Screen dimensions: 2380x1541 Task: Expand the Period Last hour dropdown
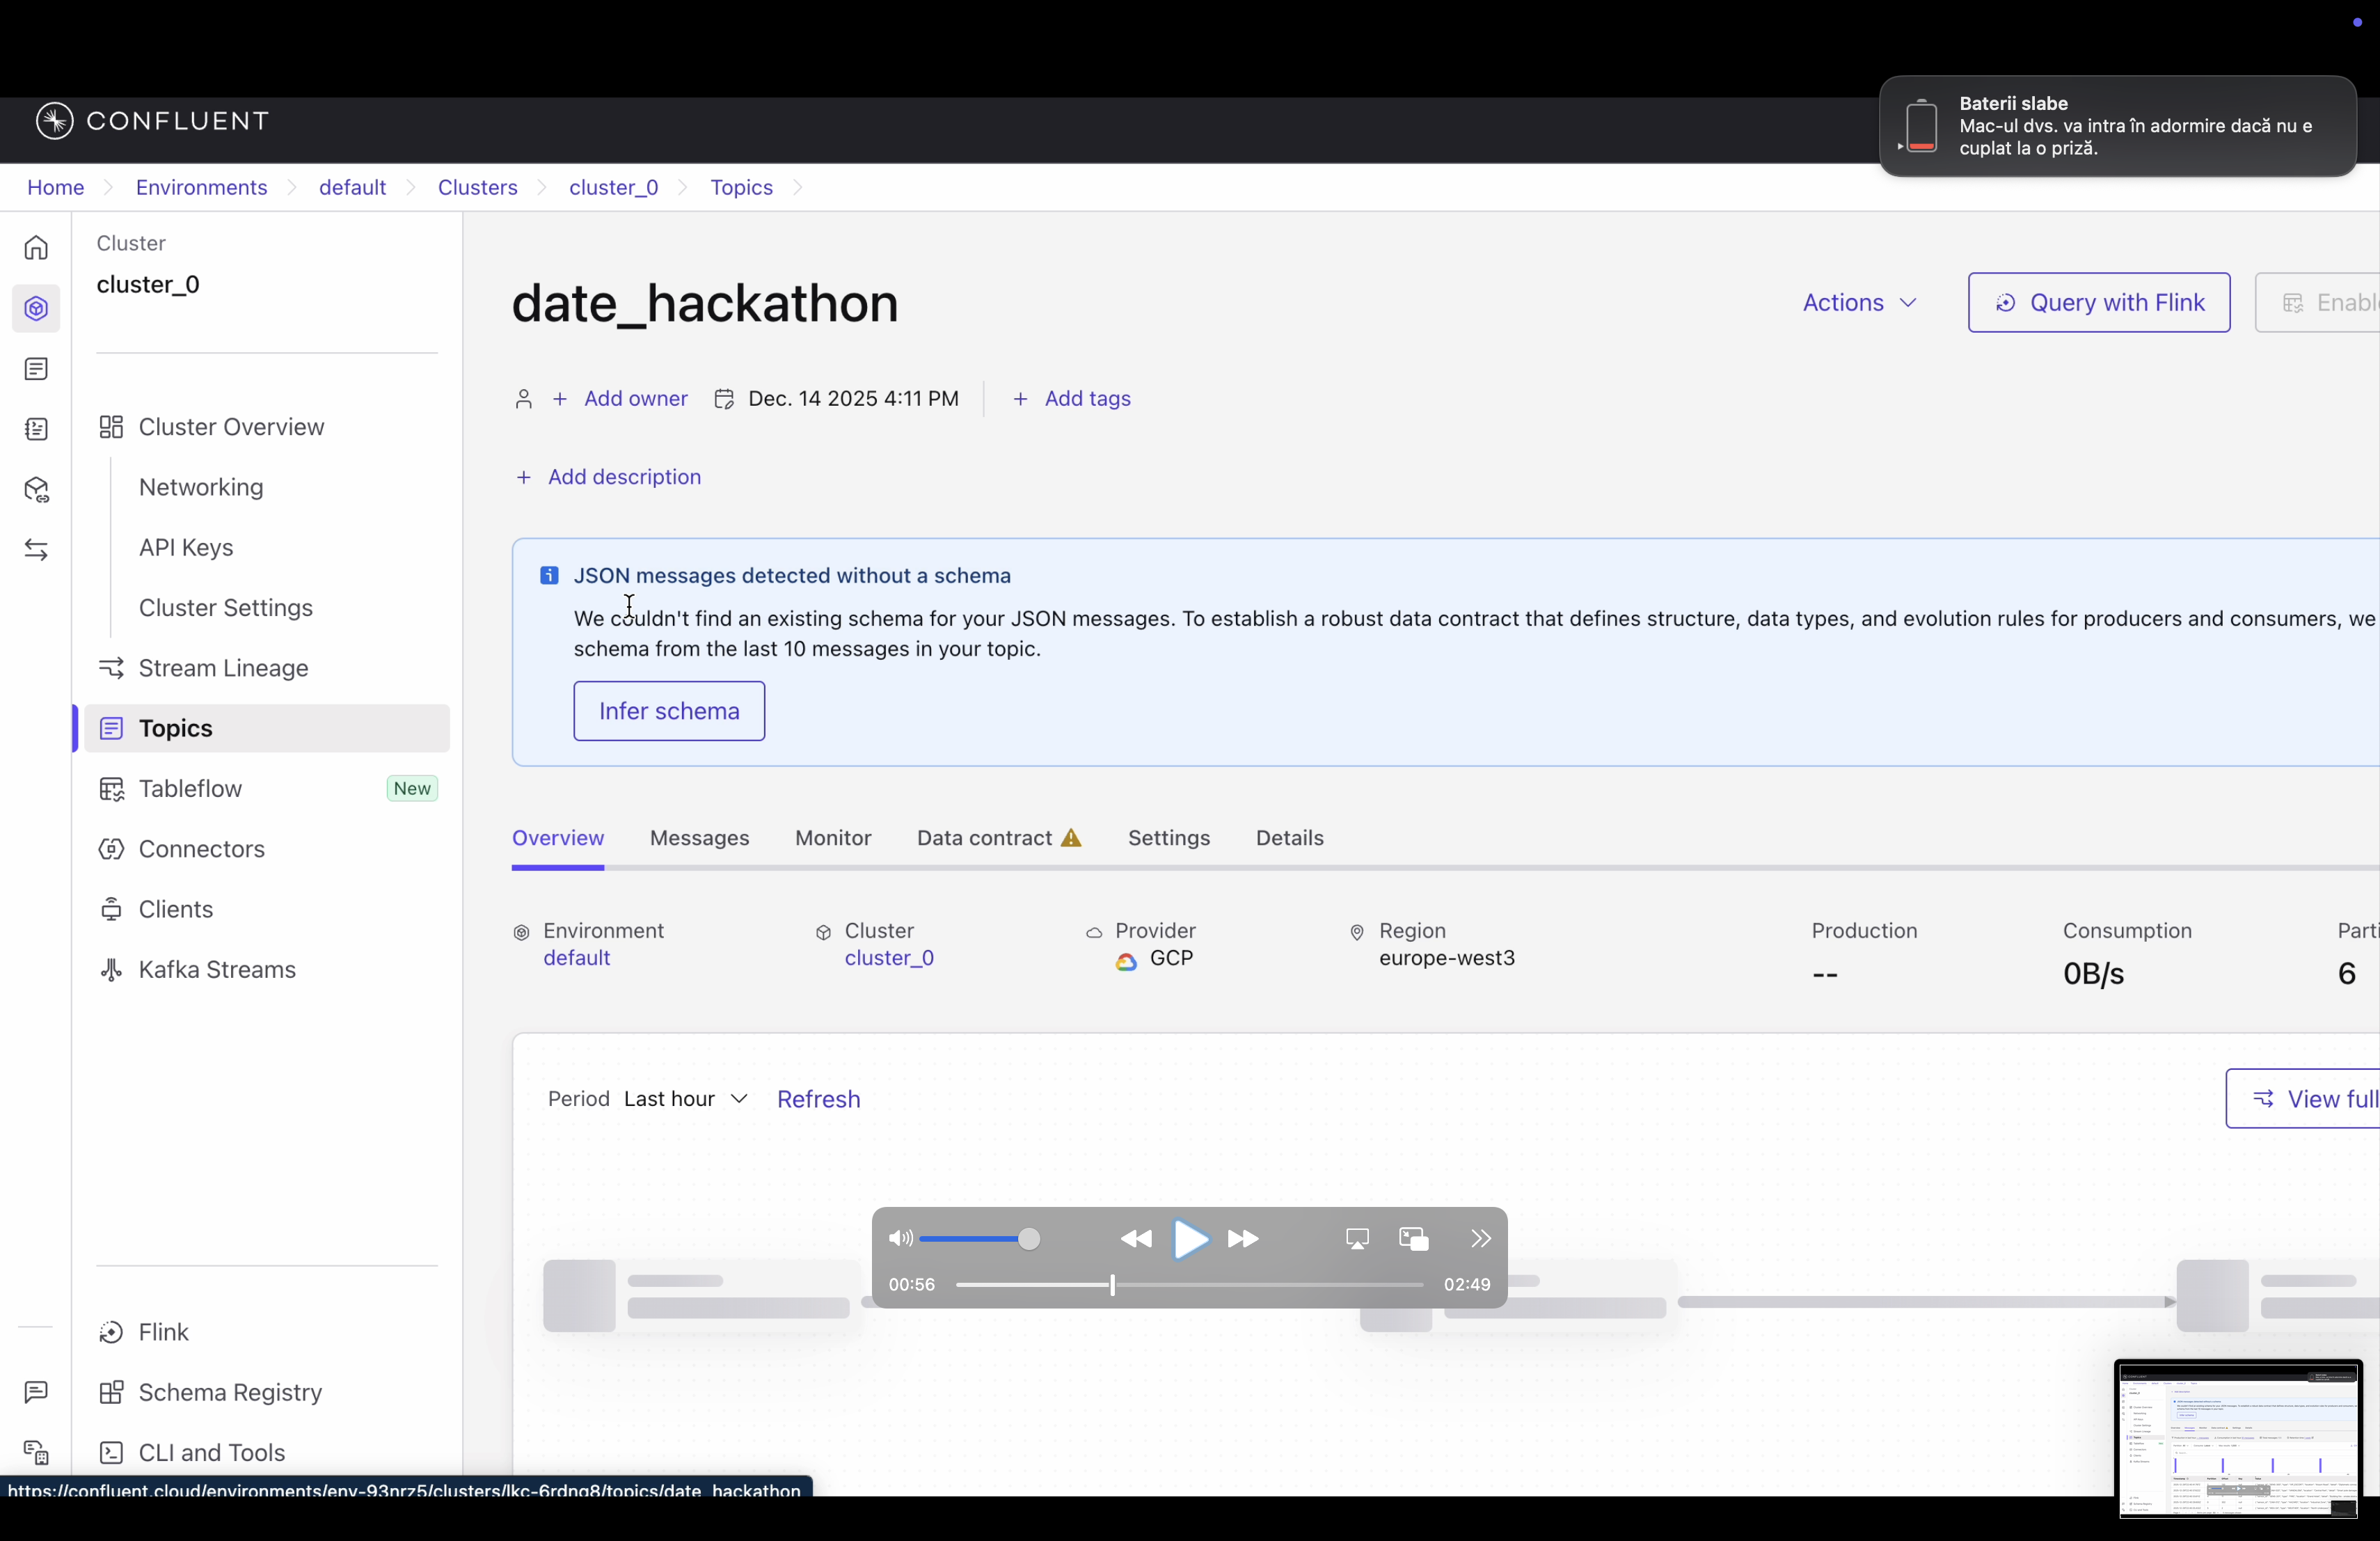686,1099
